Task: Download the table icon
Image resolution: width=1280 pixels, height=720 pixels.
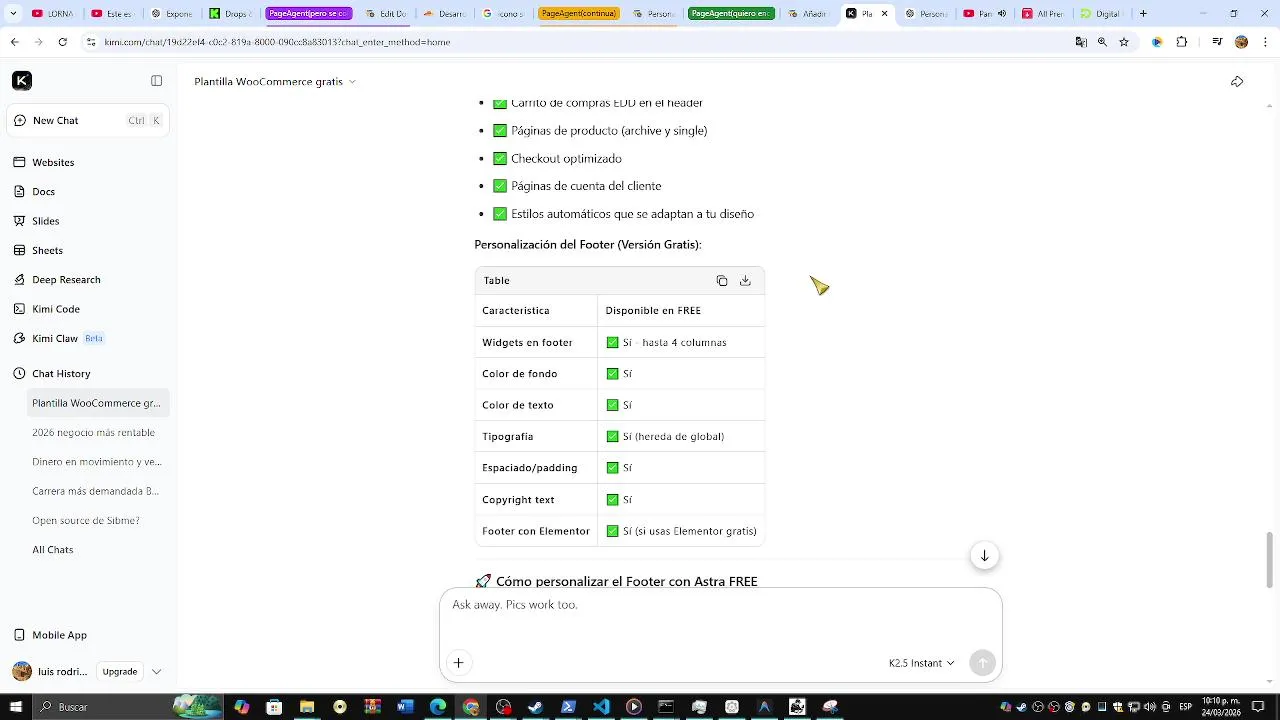Action: [745, 281]
